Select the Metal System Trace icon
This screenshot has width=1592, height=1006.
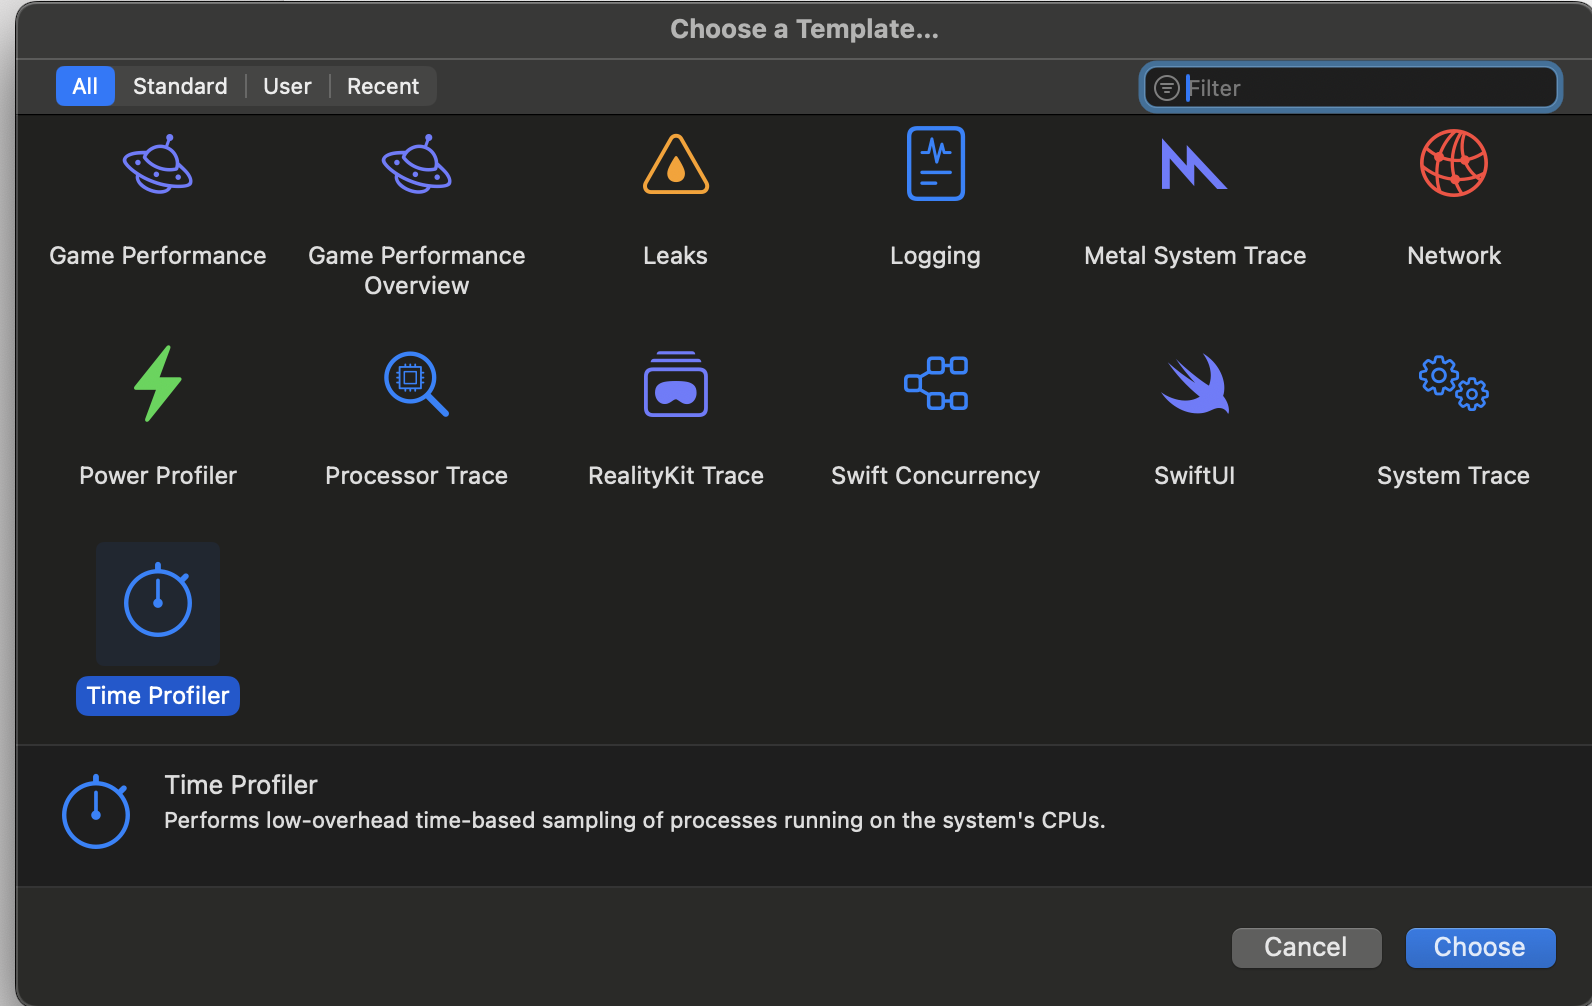click(1194, 164)
